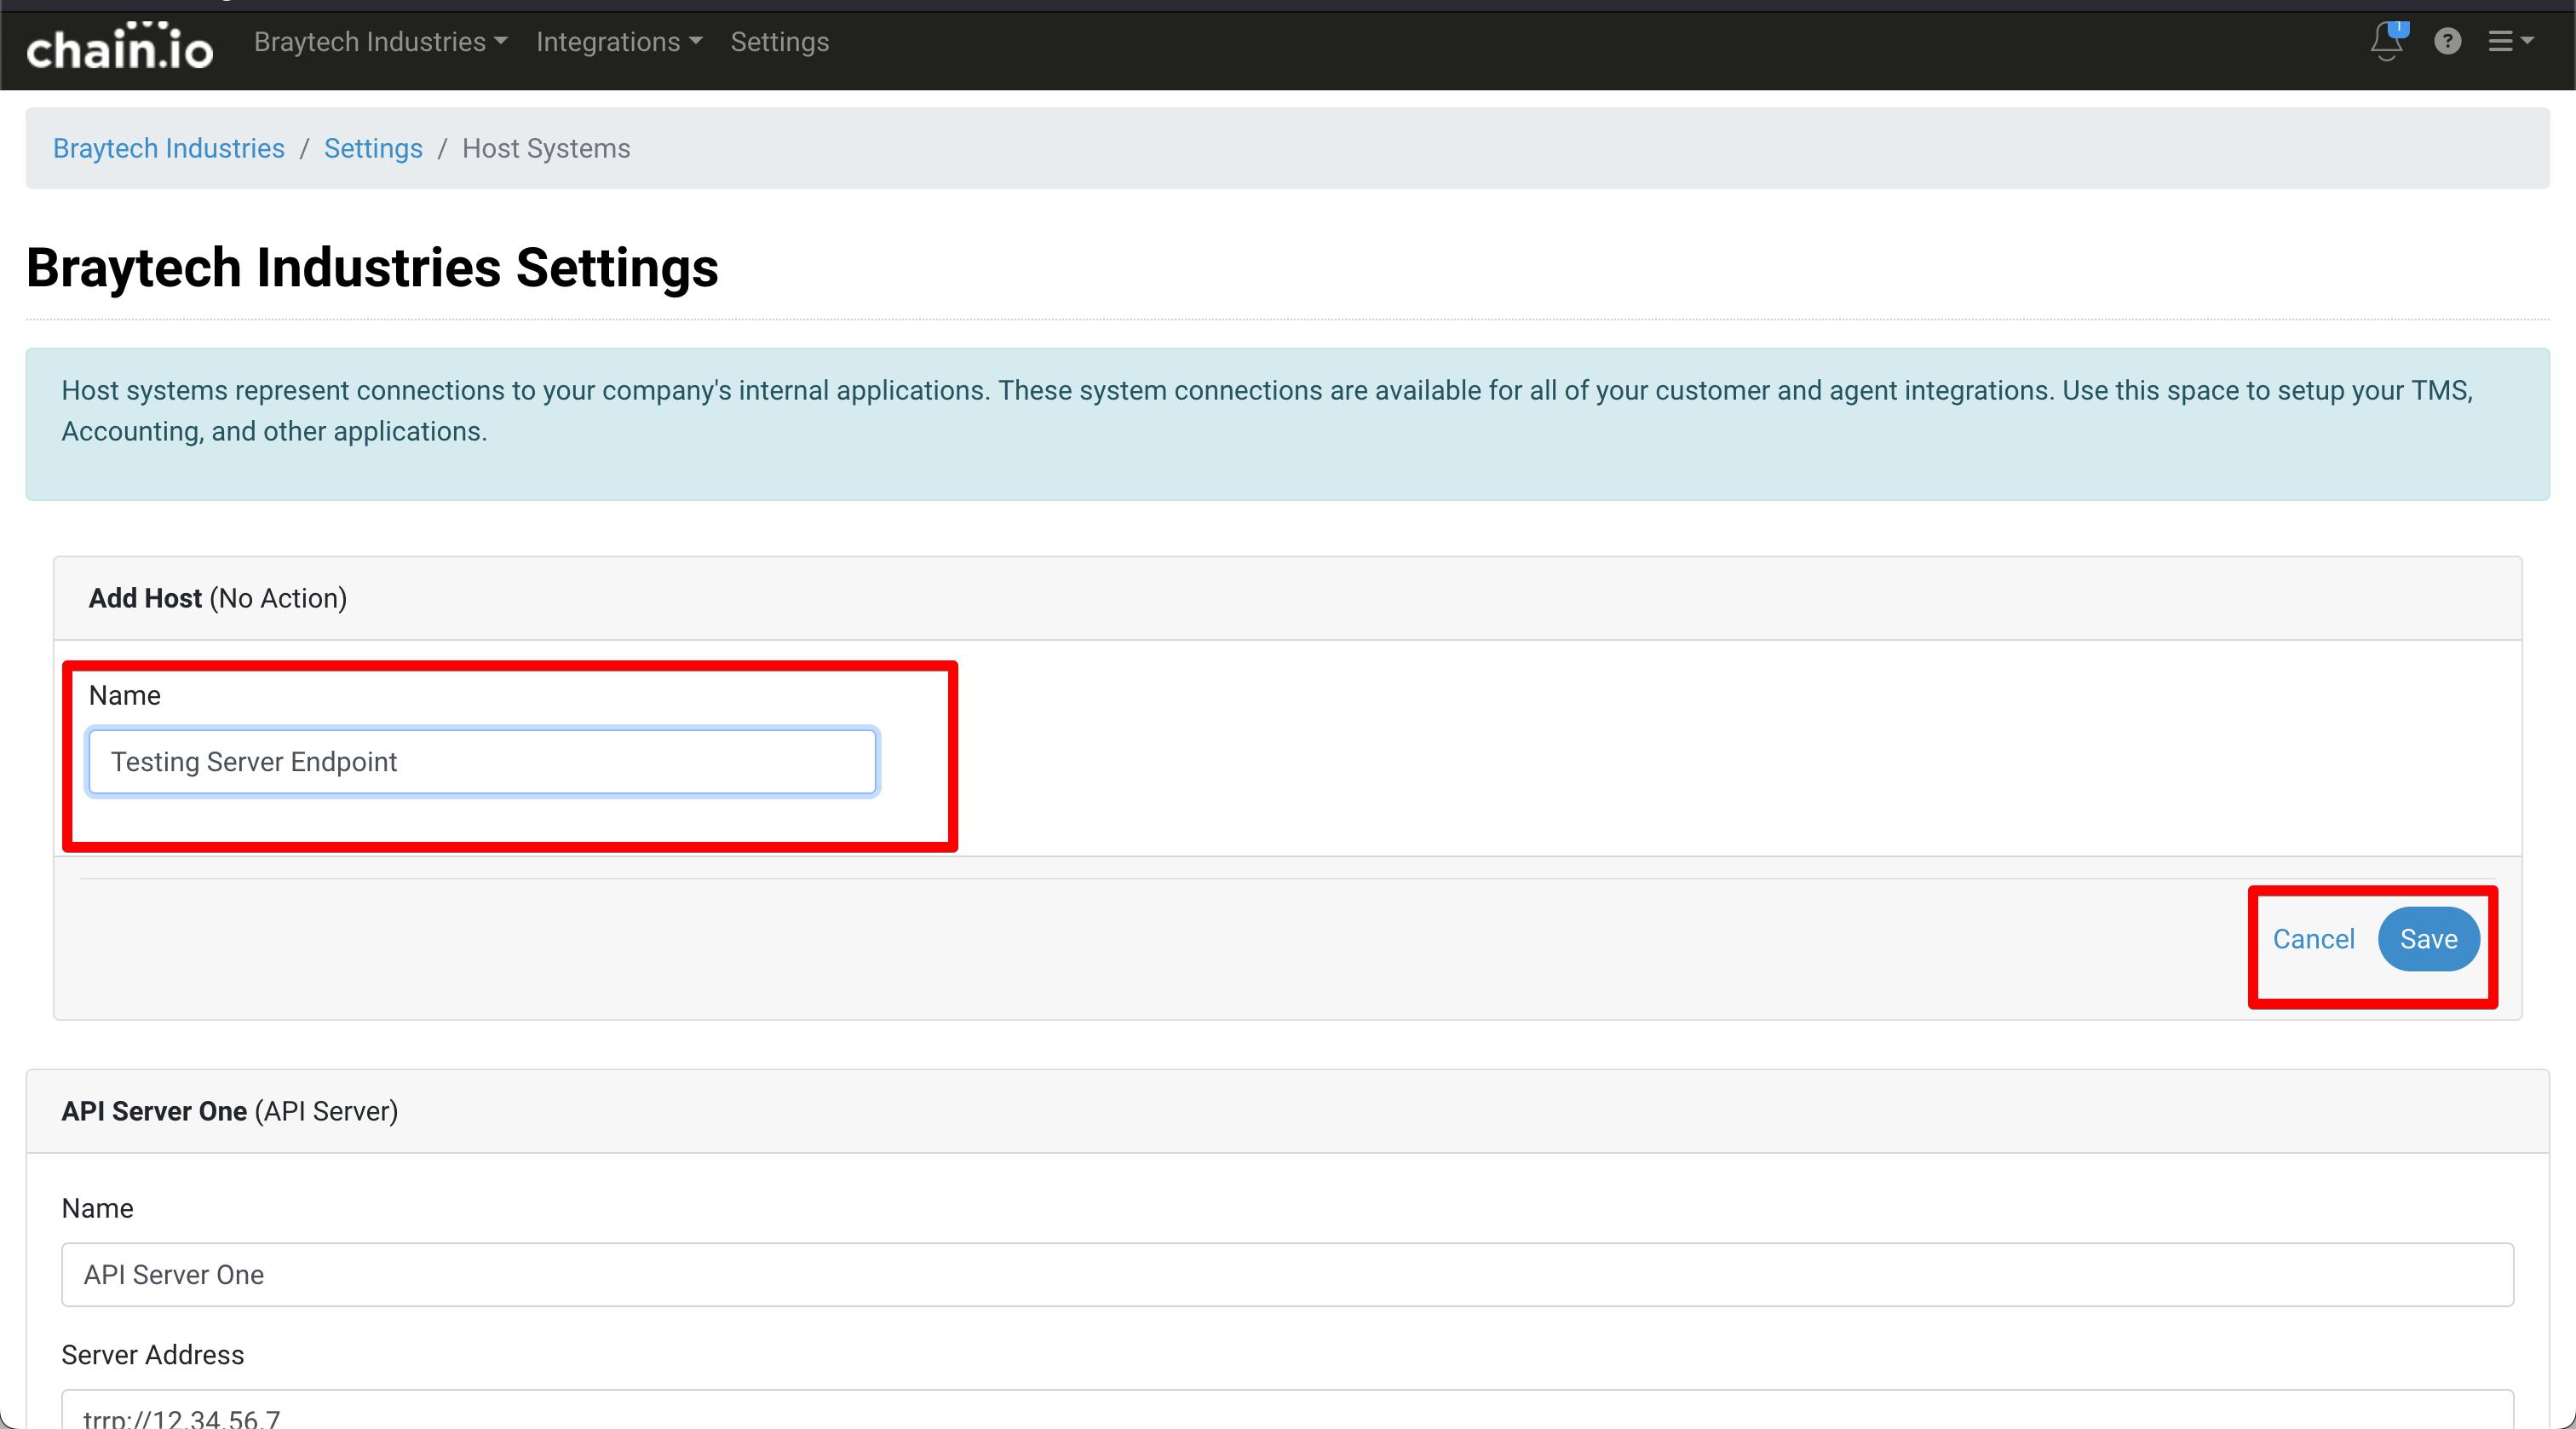Go to Settings breadcrumb link
The image size is (2576, 1429).
pos(372,148)
